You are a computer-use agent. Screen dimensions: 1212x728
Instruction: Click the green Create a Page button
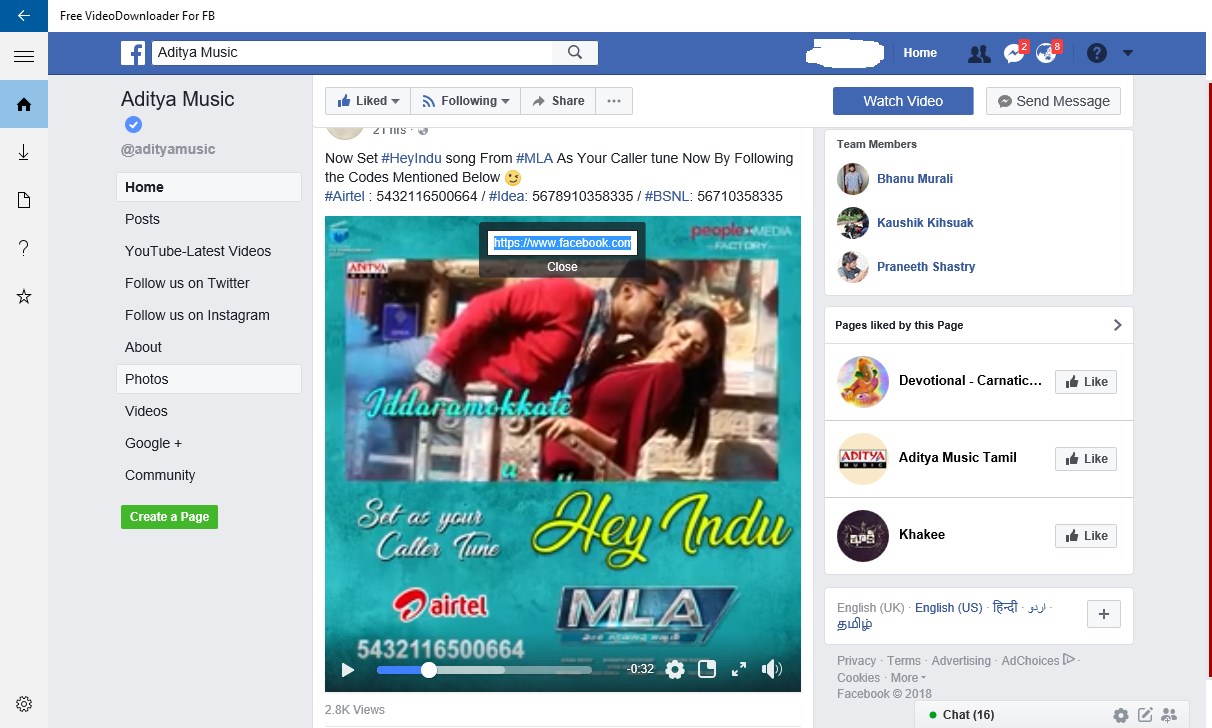pyautogui.click(x=169, y=517)
